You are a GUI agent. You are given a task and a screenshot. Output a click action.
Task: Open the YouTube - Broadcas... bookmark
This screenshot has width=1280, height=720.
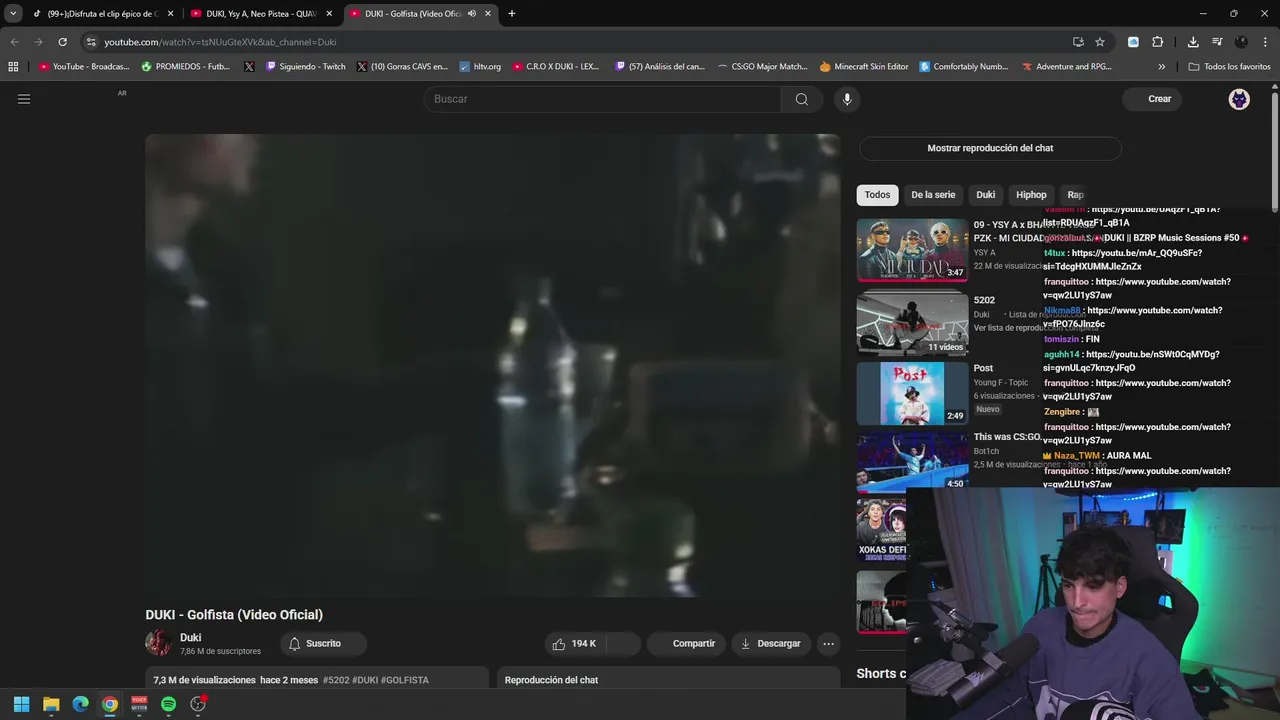[x=84, y=67]
